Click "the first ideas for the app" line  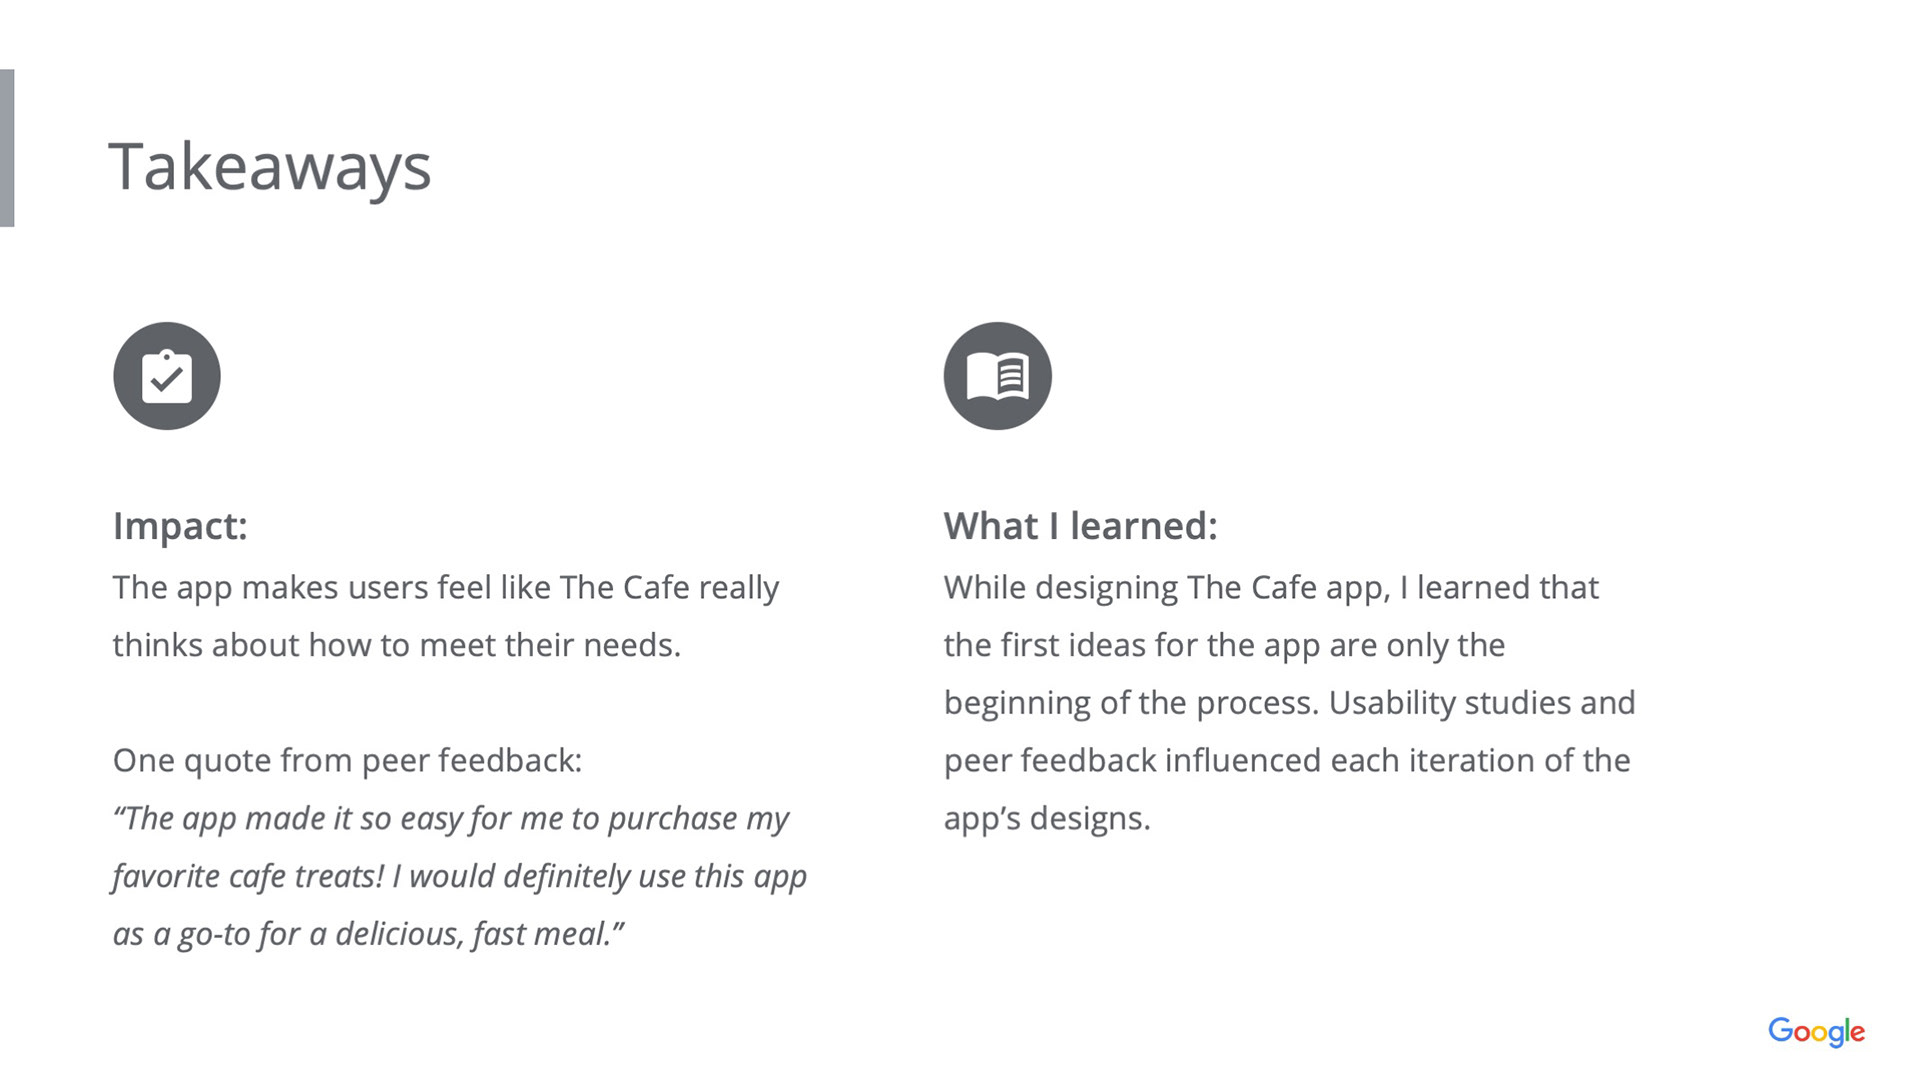[1224, 645]
